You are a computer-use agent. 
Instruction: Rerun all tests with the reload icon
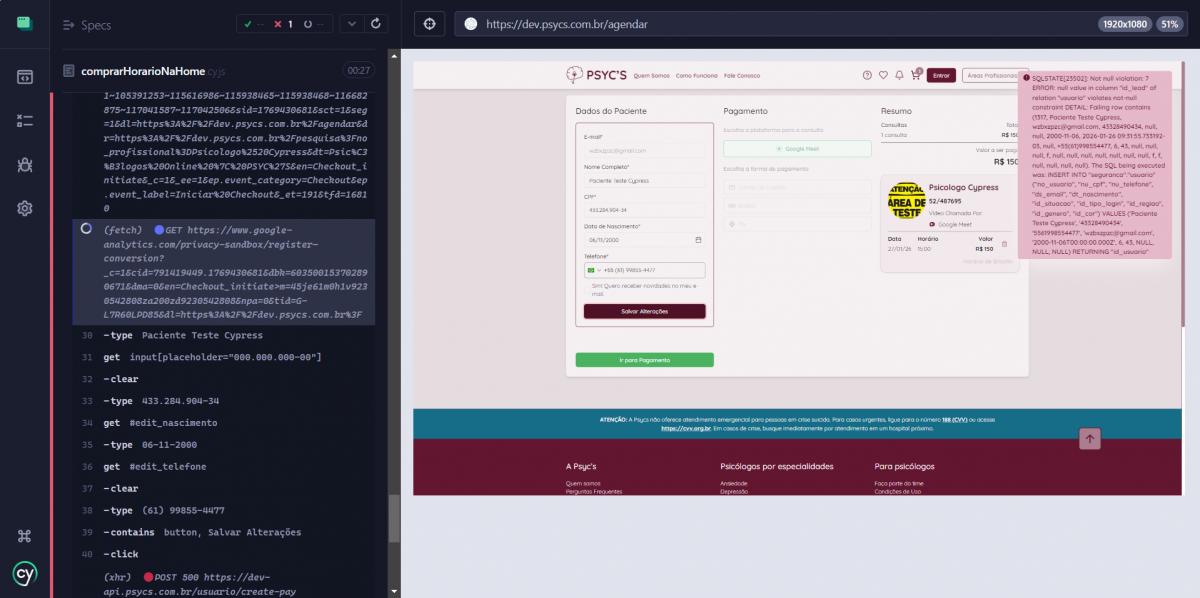(375, 23)
